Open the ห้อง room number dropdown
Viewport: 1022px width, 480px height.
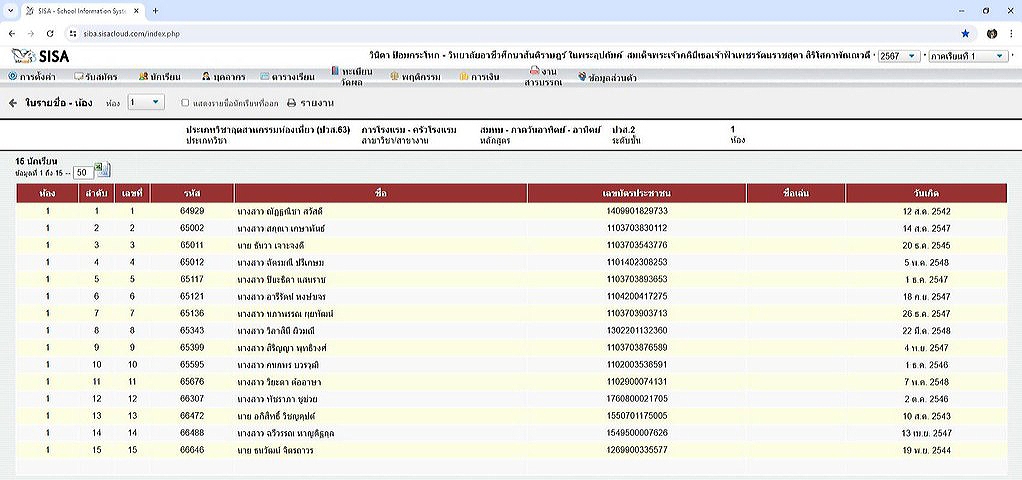[x=145, y=102]
